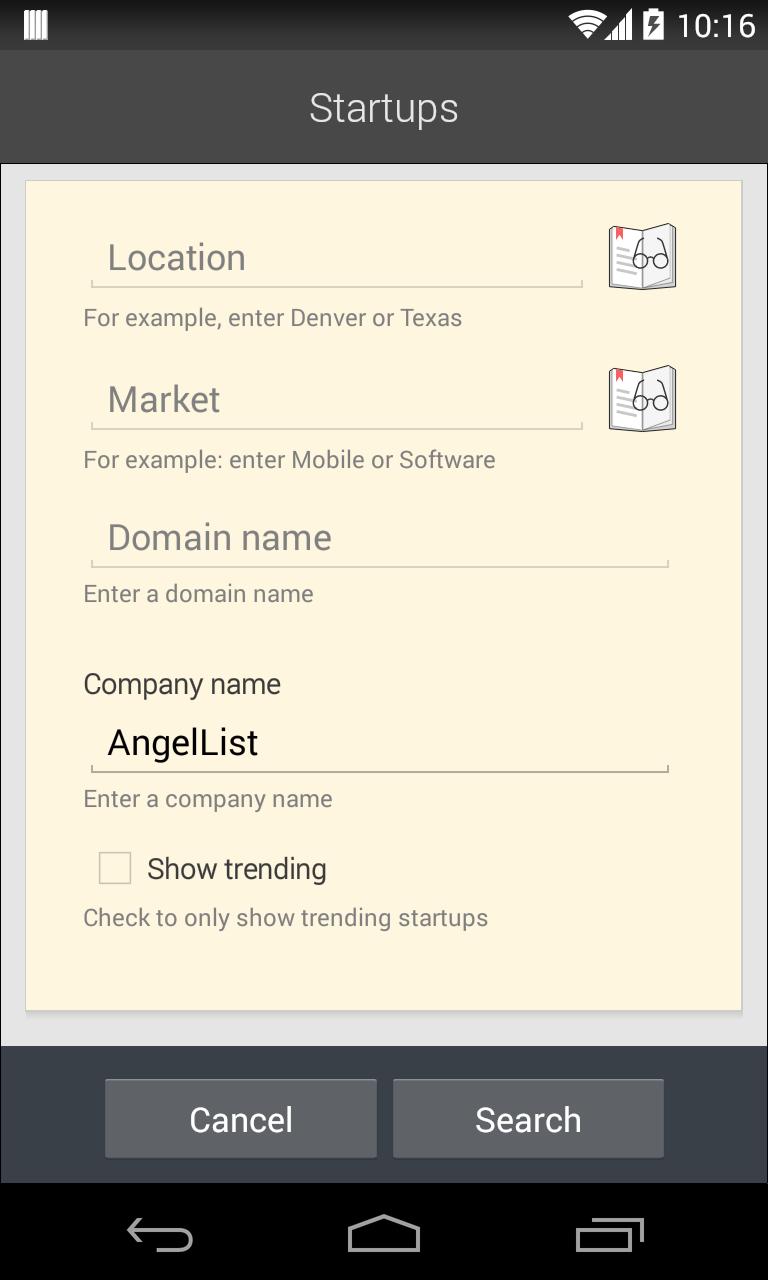Tap the battery charging status icon
Image resolution: width=768 pixels, height=1280 pixels.
coord(653,25)
